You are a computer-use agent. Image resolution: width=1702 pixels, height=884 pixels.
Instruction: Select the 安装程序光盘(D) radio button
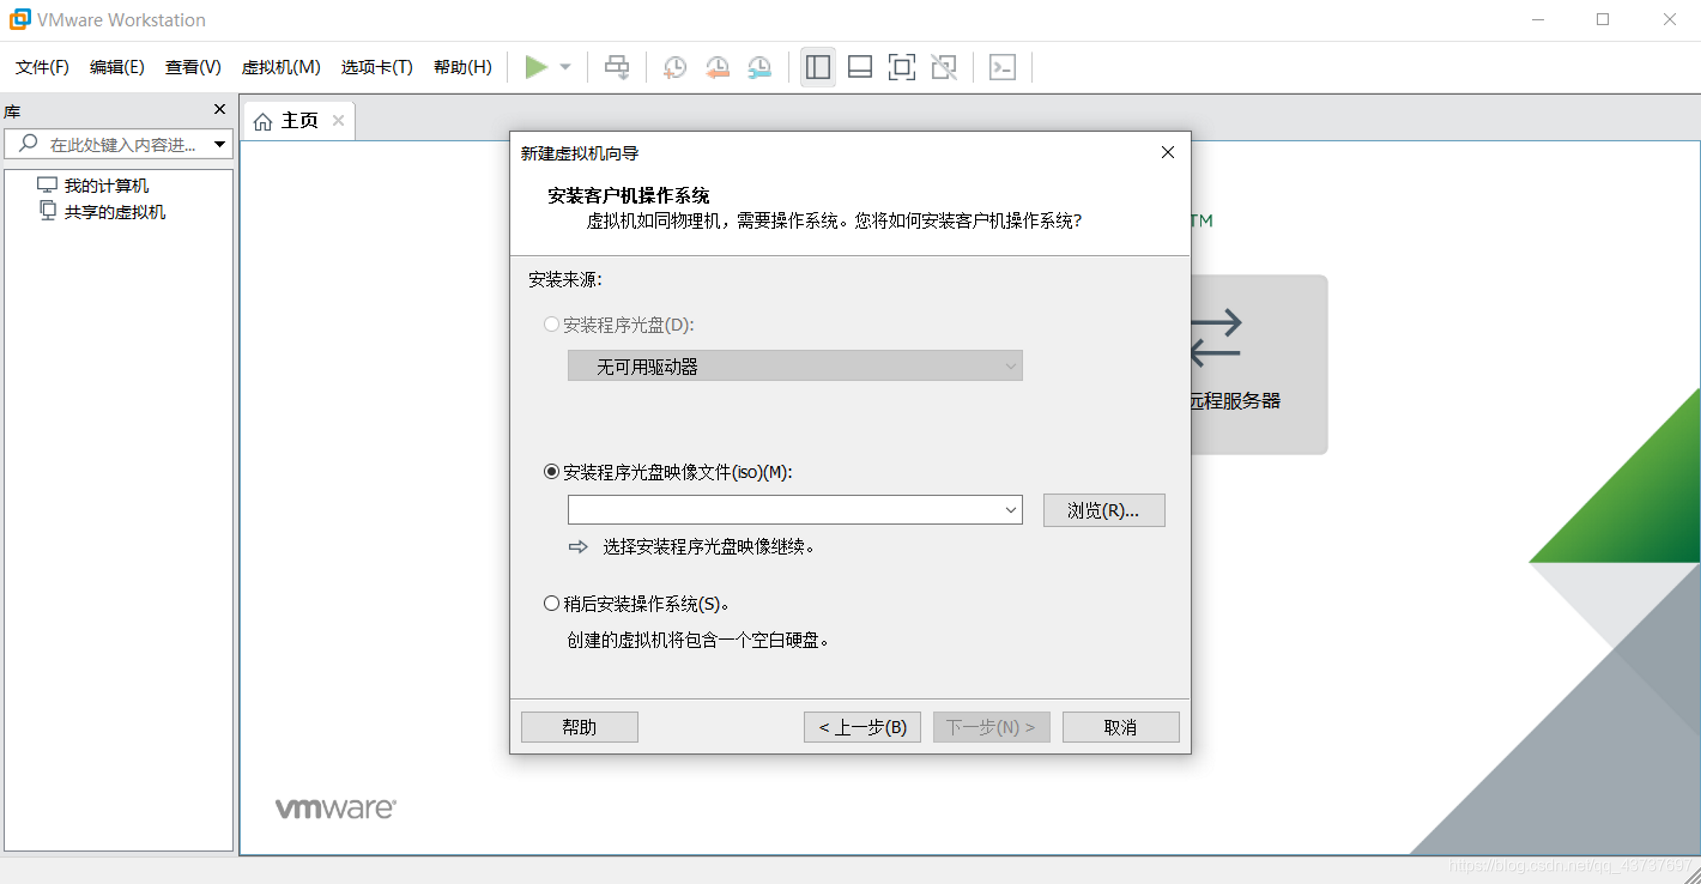pyautogui.click(x=551, y=324)
